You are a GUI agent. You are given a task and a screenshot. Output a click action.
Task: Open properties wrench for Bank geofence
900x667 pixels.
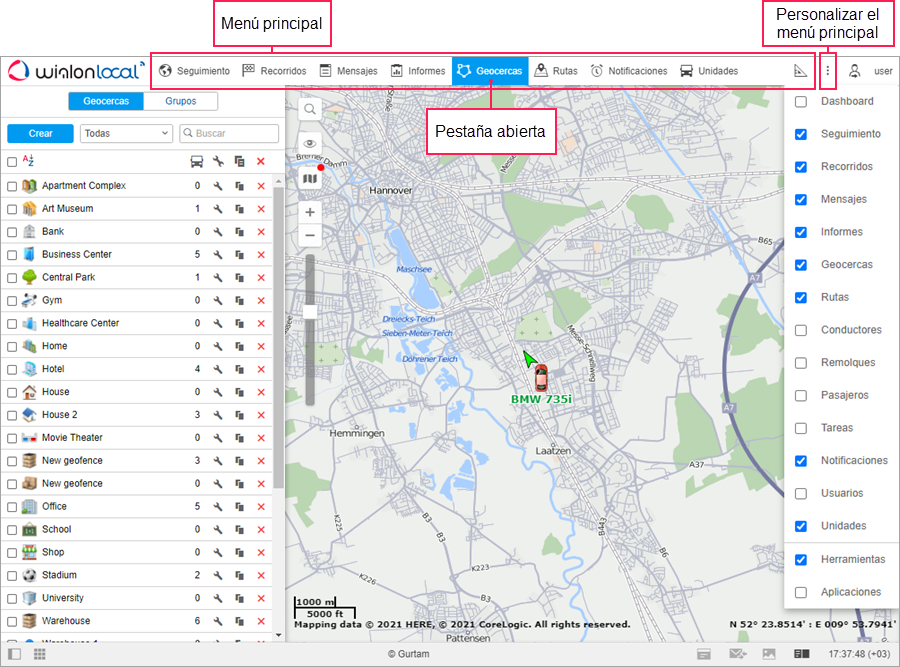[218, 232]
